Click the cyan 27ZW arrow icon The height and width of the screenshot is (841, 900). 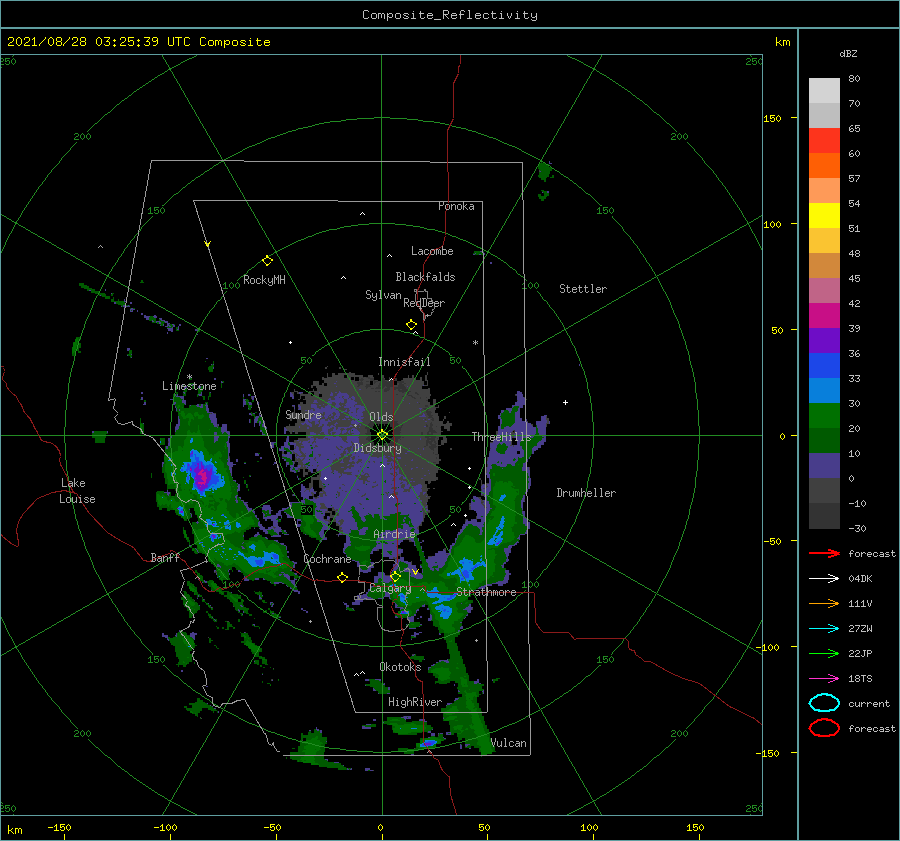click(824, 629)
